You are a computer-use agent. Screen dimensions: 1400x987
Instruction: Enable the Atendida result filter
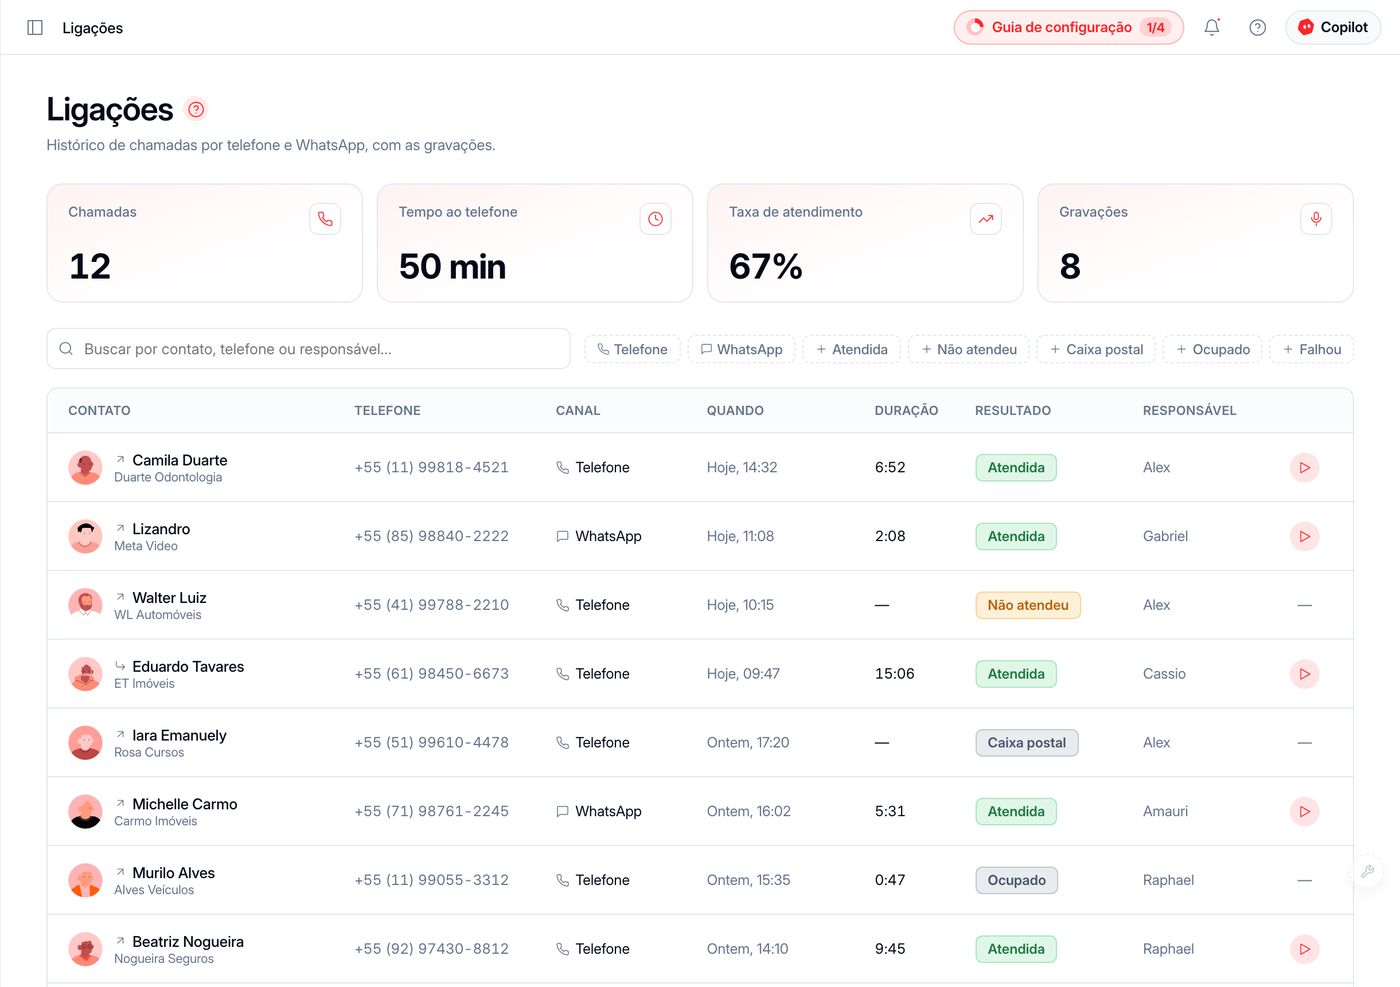(852, 349)
